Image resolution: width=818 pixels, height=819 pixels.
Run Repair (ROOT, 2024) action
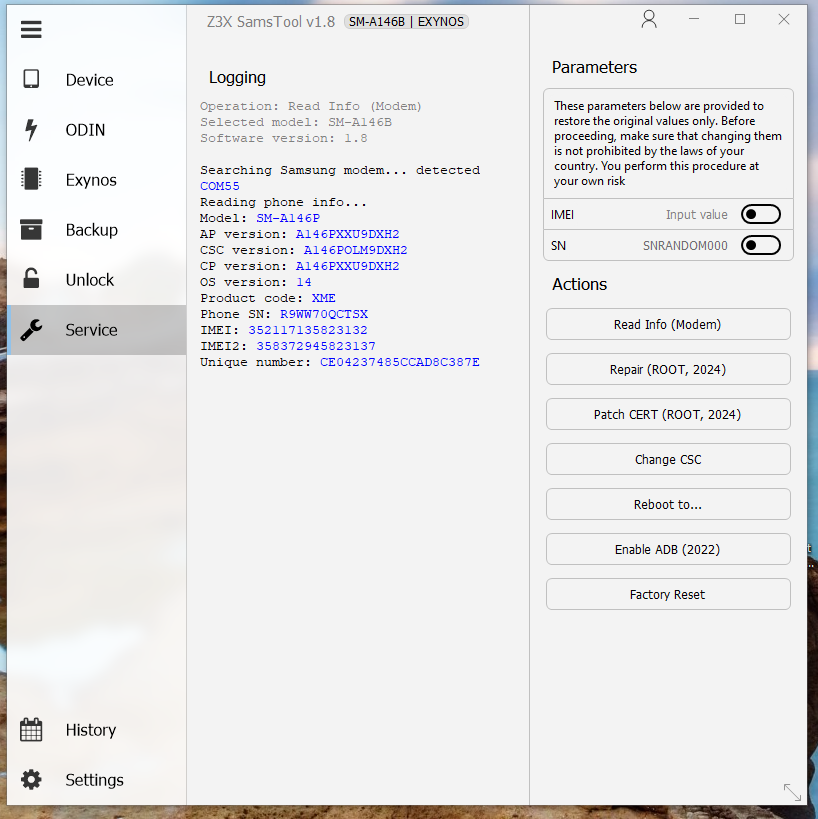click(x=668, y=369)
